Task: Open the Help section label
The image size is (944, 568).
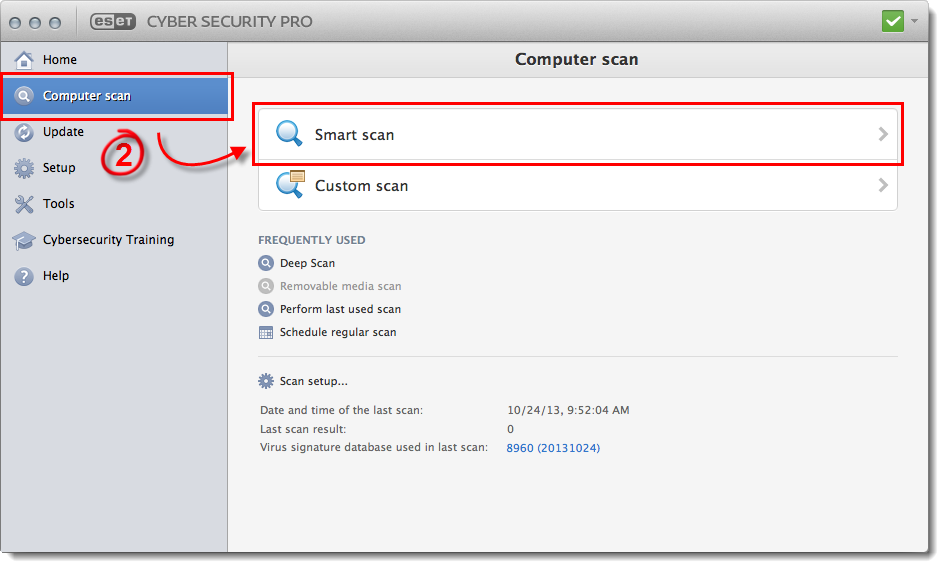Action: click(x=56, y=276)
